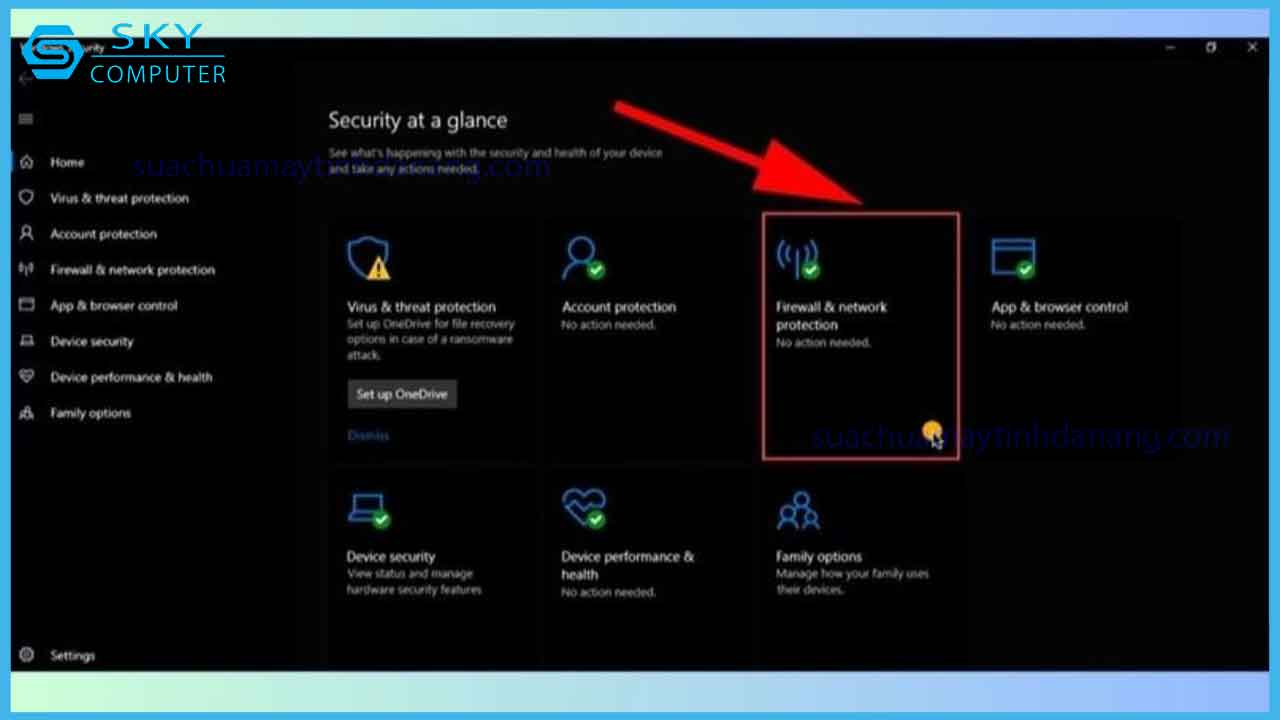Open the Family options people icon tile

click(797, 510)
